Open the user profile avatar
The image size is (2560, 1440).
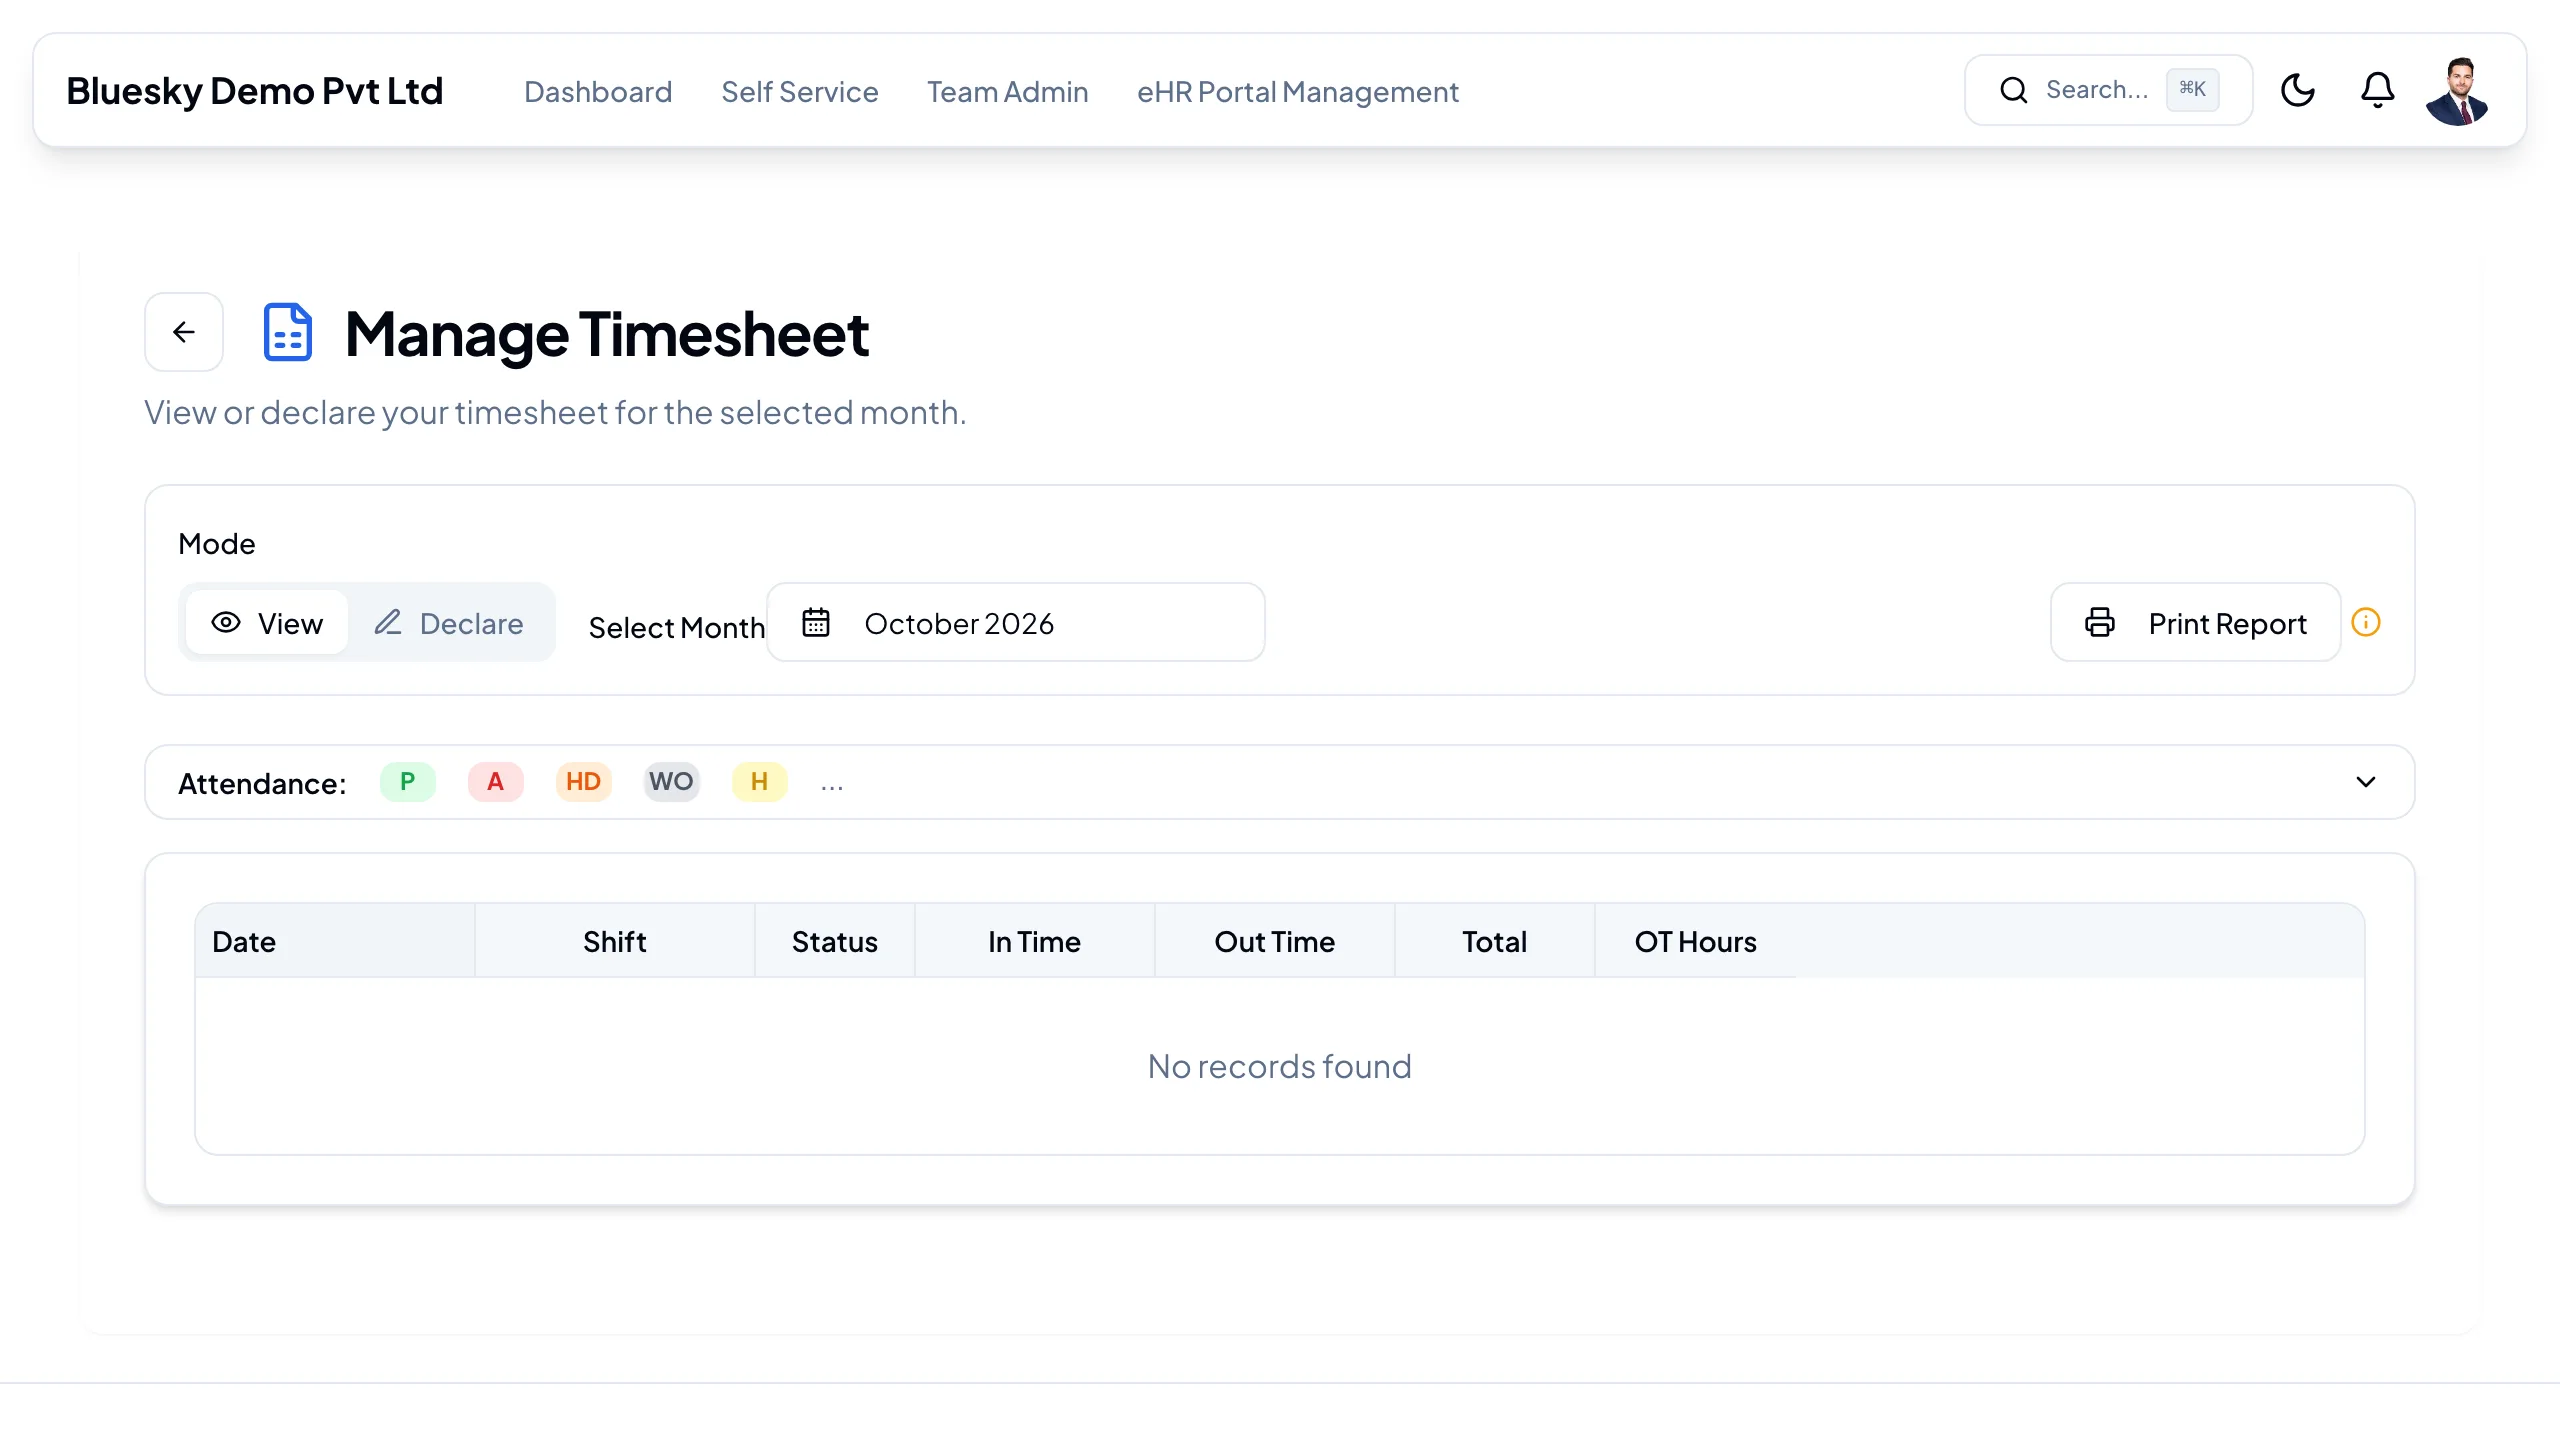tap(2457, 91)
